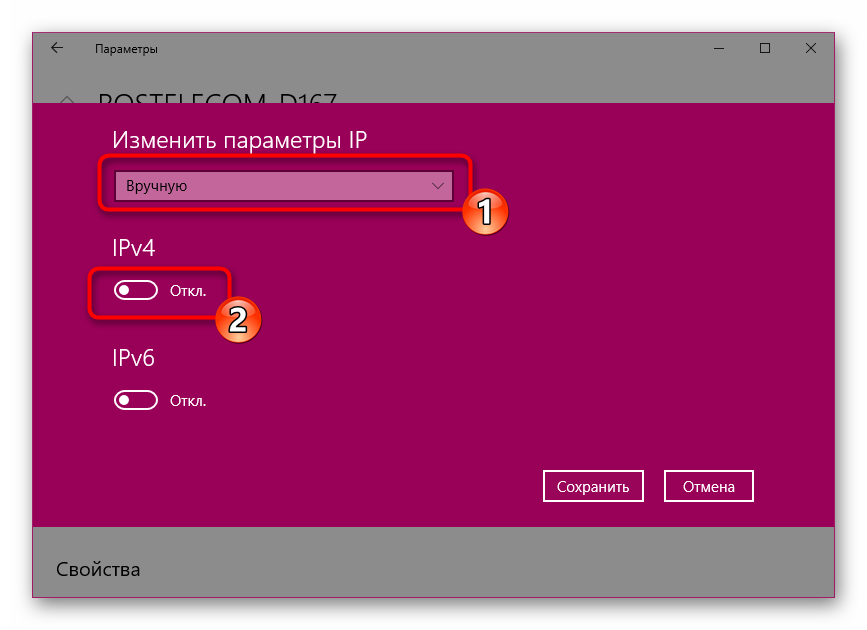Select the Свойства heading text
Viewport: 867px width, 630px height.
[98, 569]
